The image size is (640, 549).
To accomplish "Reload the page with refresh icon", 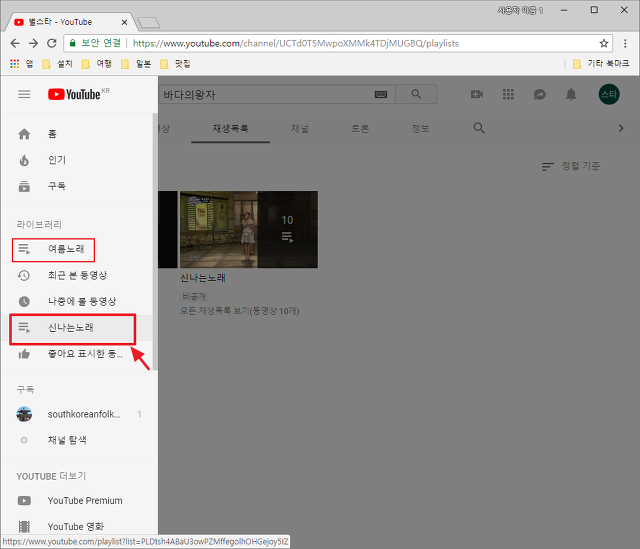I will [51, 43].
